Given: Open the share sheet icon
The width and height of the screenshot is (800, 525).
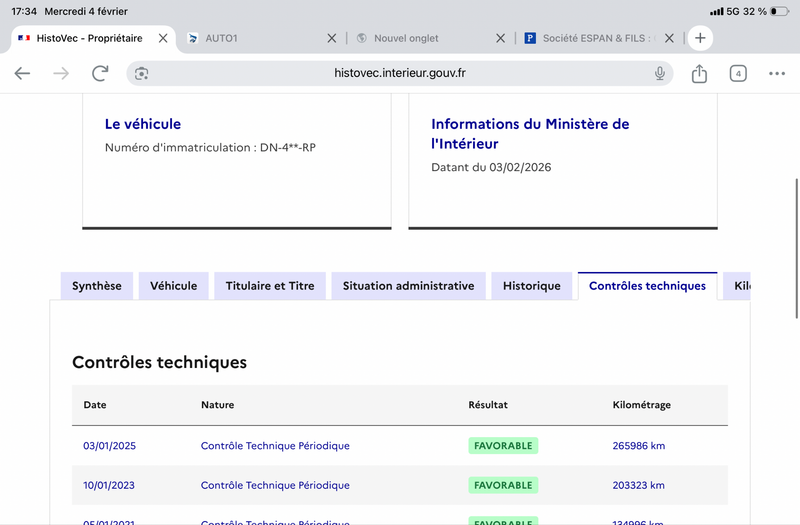Looking at the screenshot, I should [x=699, y=73].
